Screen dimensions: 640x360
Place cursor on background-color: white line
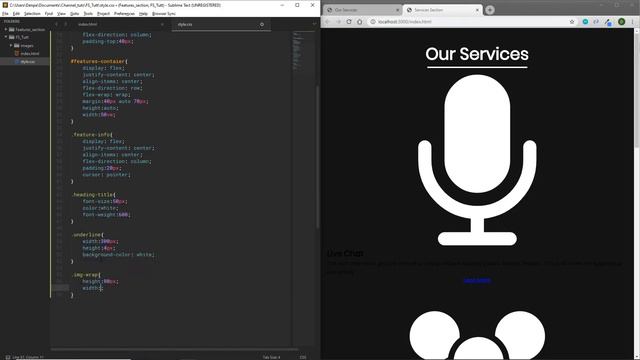118,255
